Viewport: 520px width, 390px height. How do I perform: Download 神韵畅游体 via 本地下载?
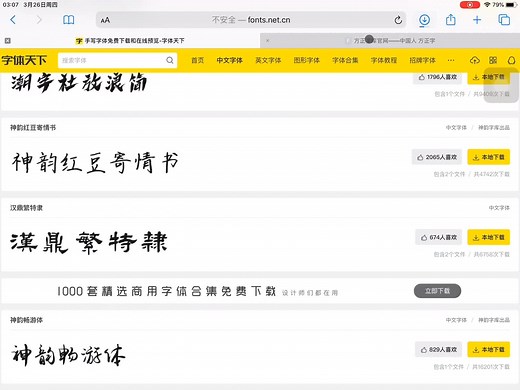489,350
